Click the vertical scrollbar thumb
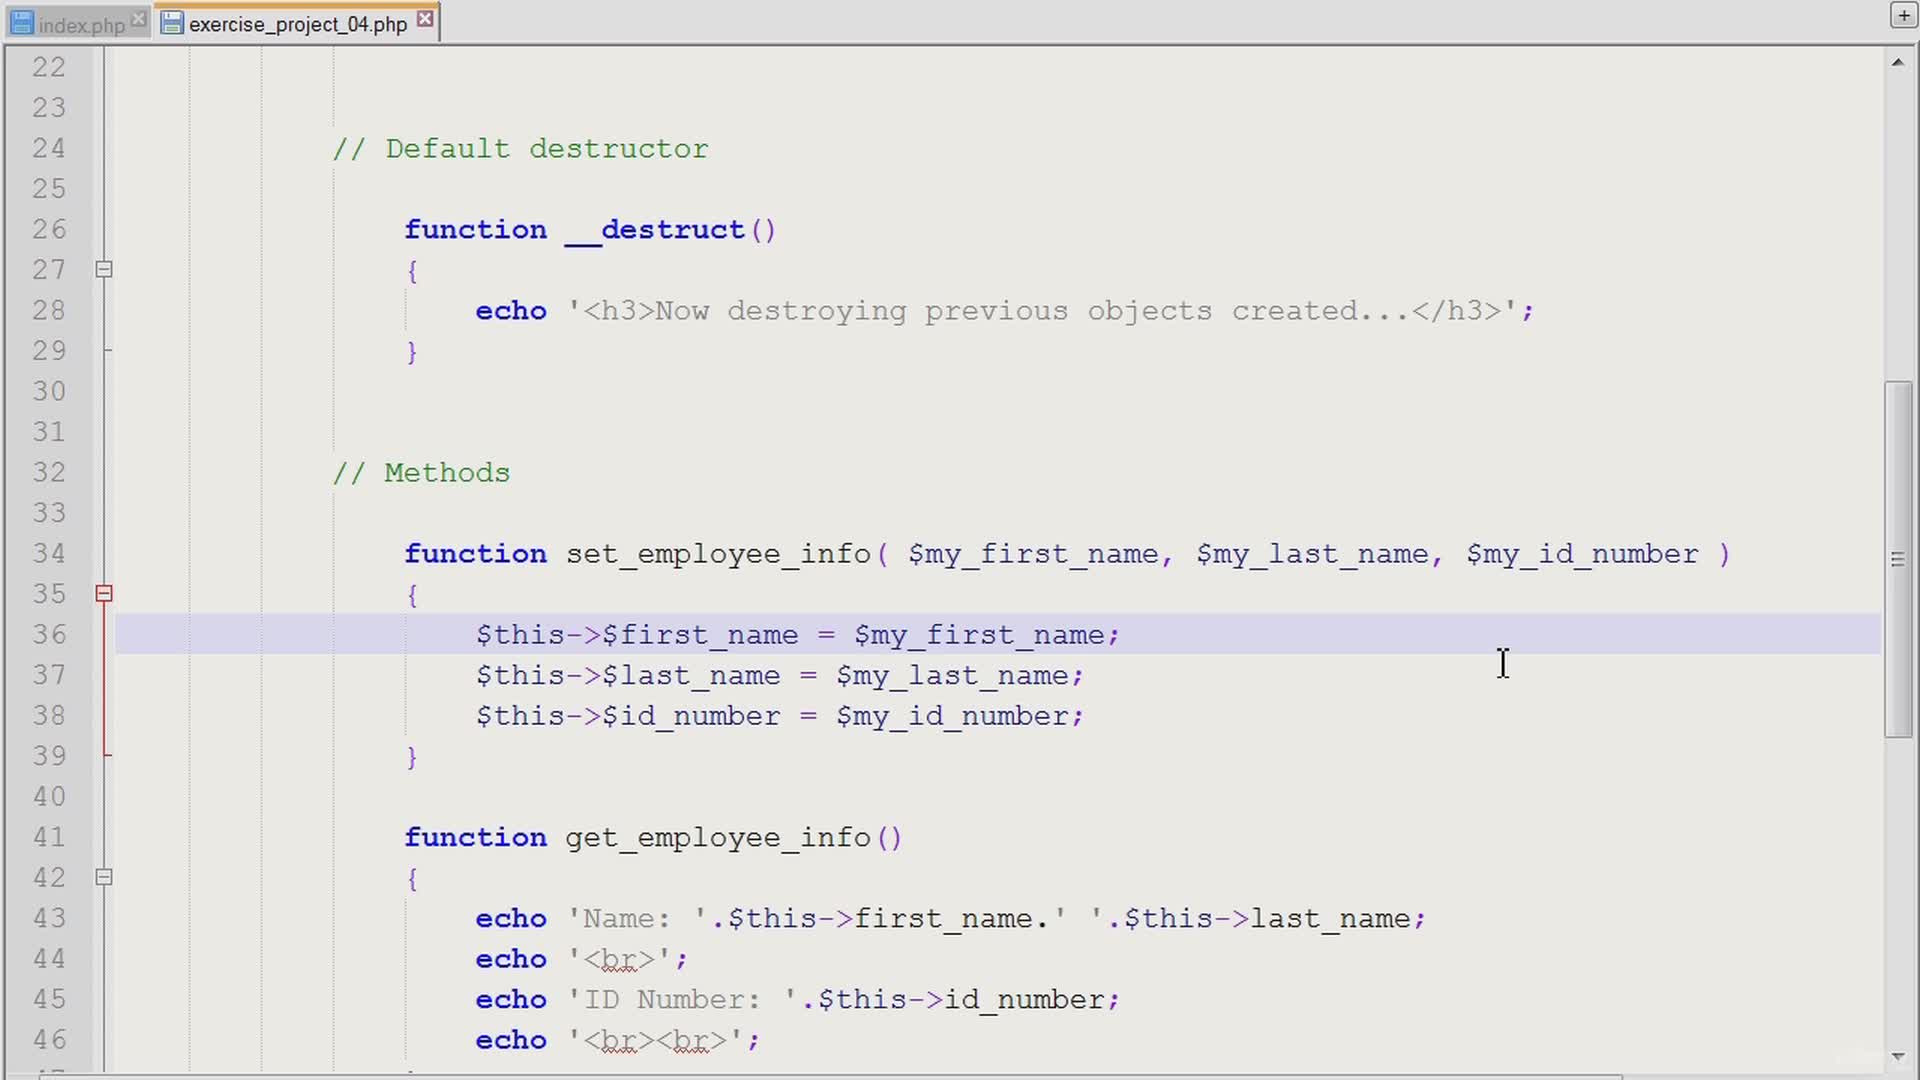Image resolution: width=1920 pixels, height=1080 pixels. pos(1897,470)
